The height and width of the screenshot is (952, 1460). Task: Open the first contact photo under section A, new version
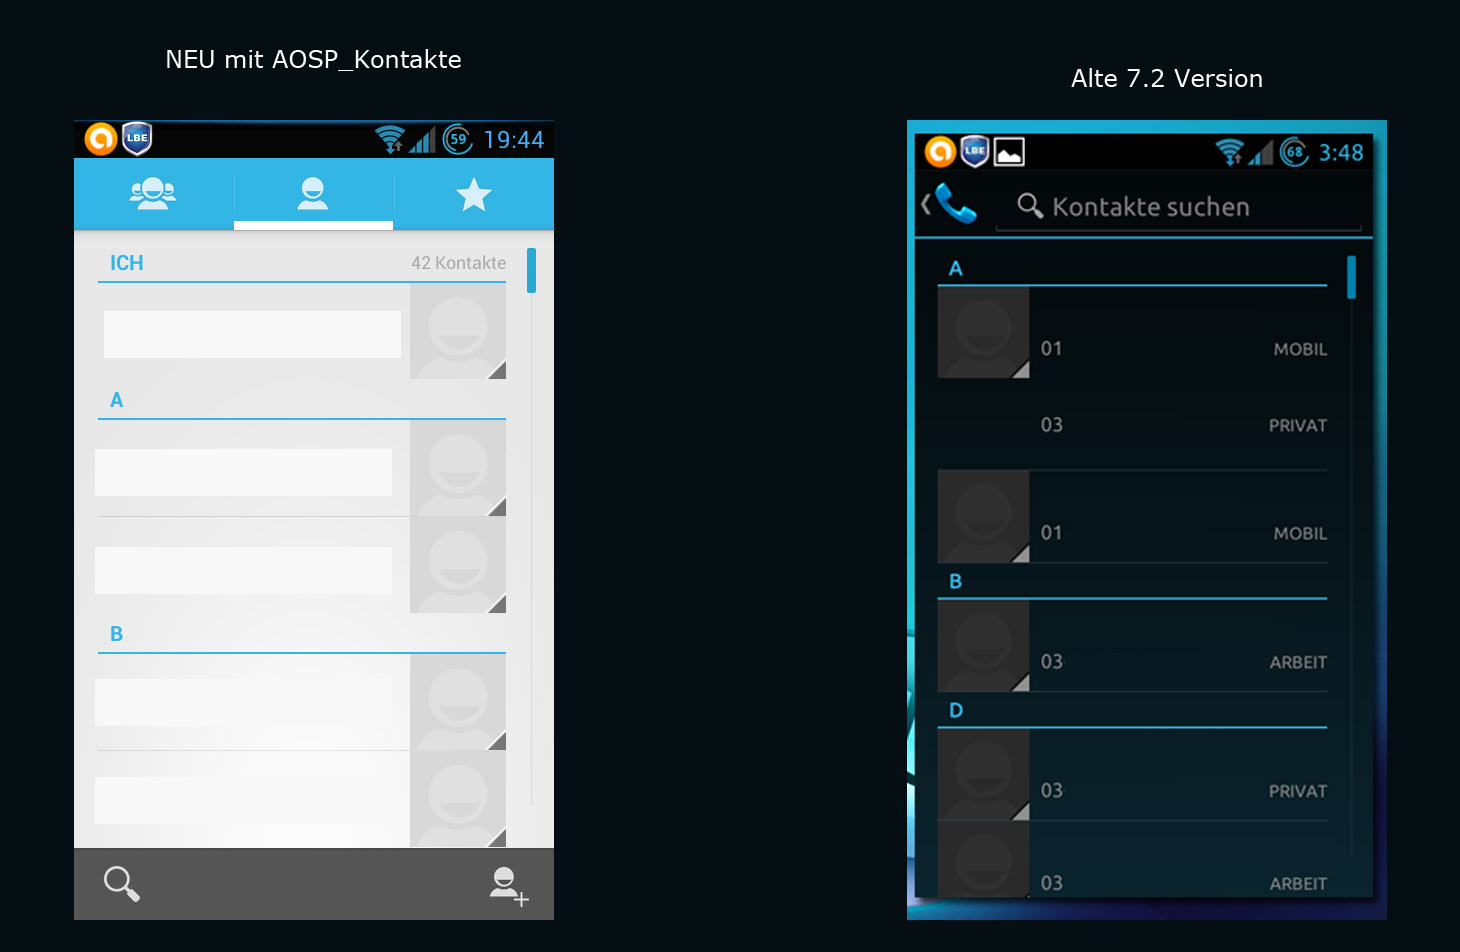[x=458, y=468]
